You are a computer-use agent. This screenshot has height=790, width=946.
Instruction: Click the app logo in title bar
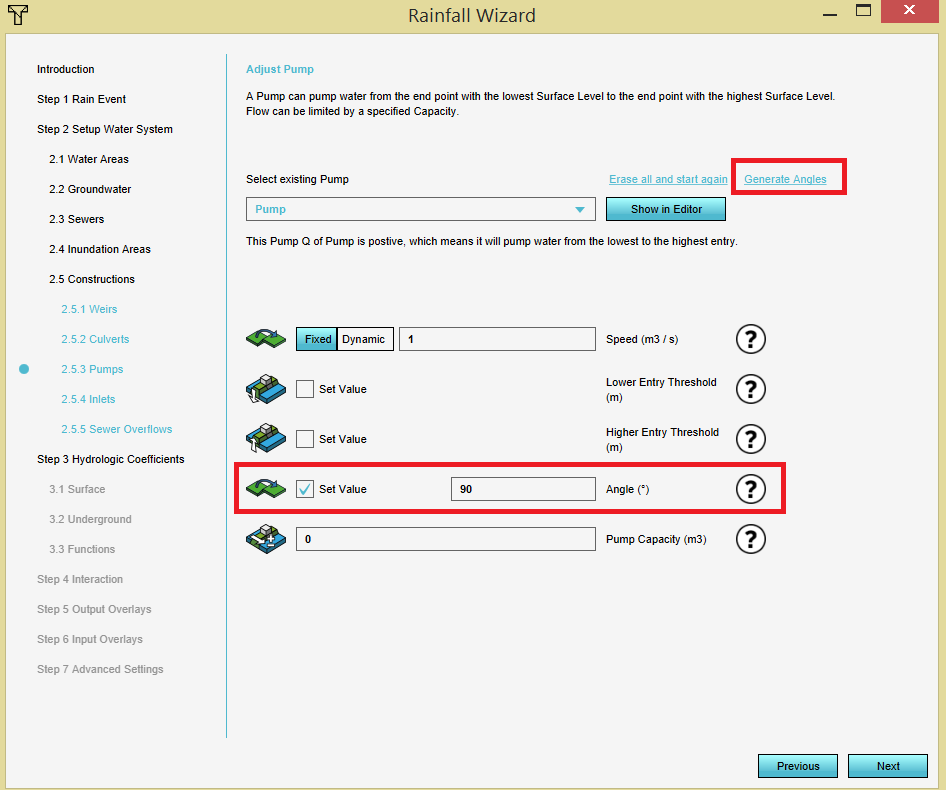point(17,15)
